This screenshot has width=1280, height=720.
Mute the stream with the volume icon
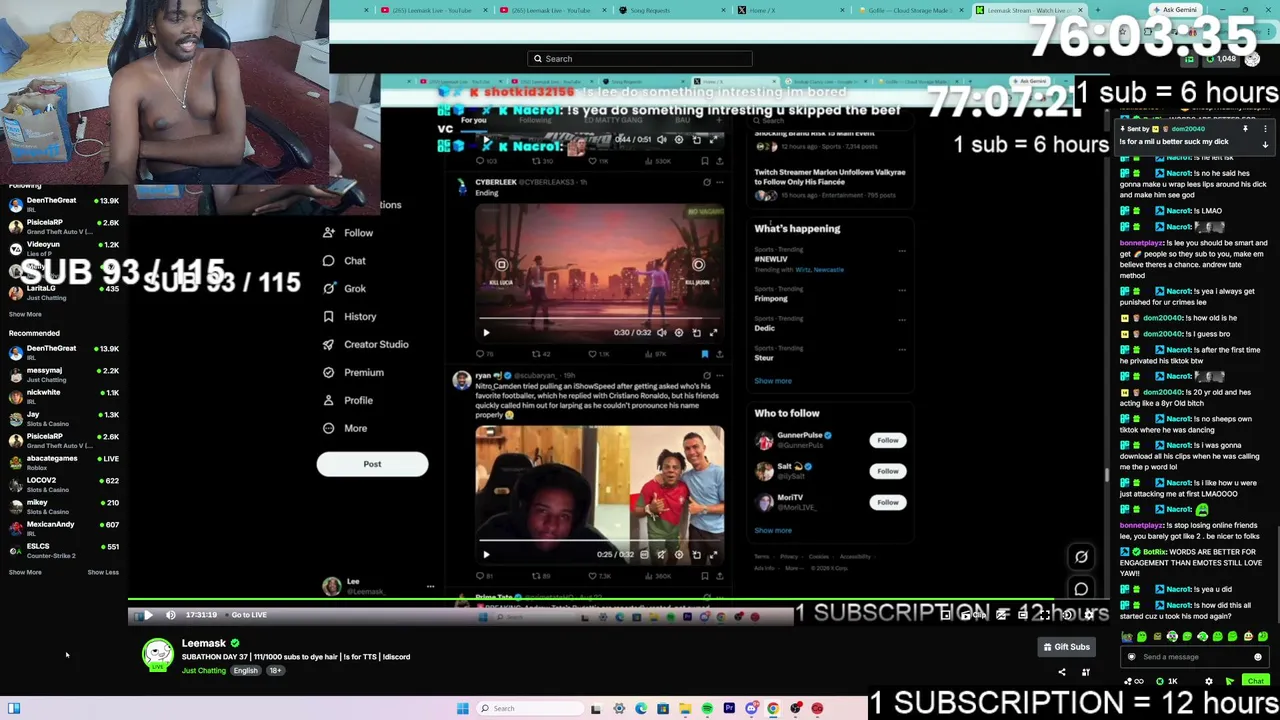click(x=171, y=615)
